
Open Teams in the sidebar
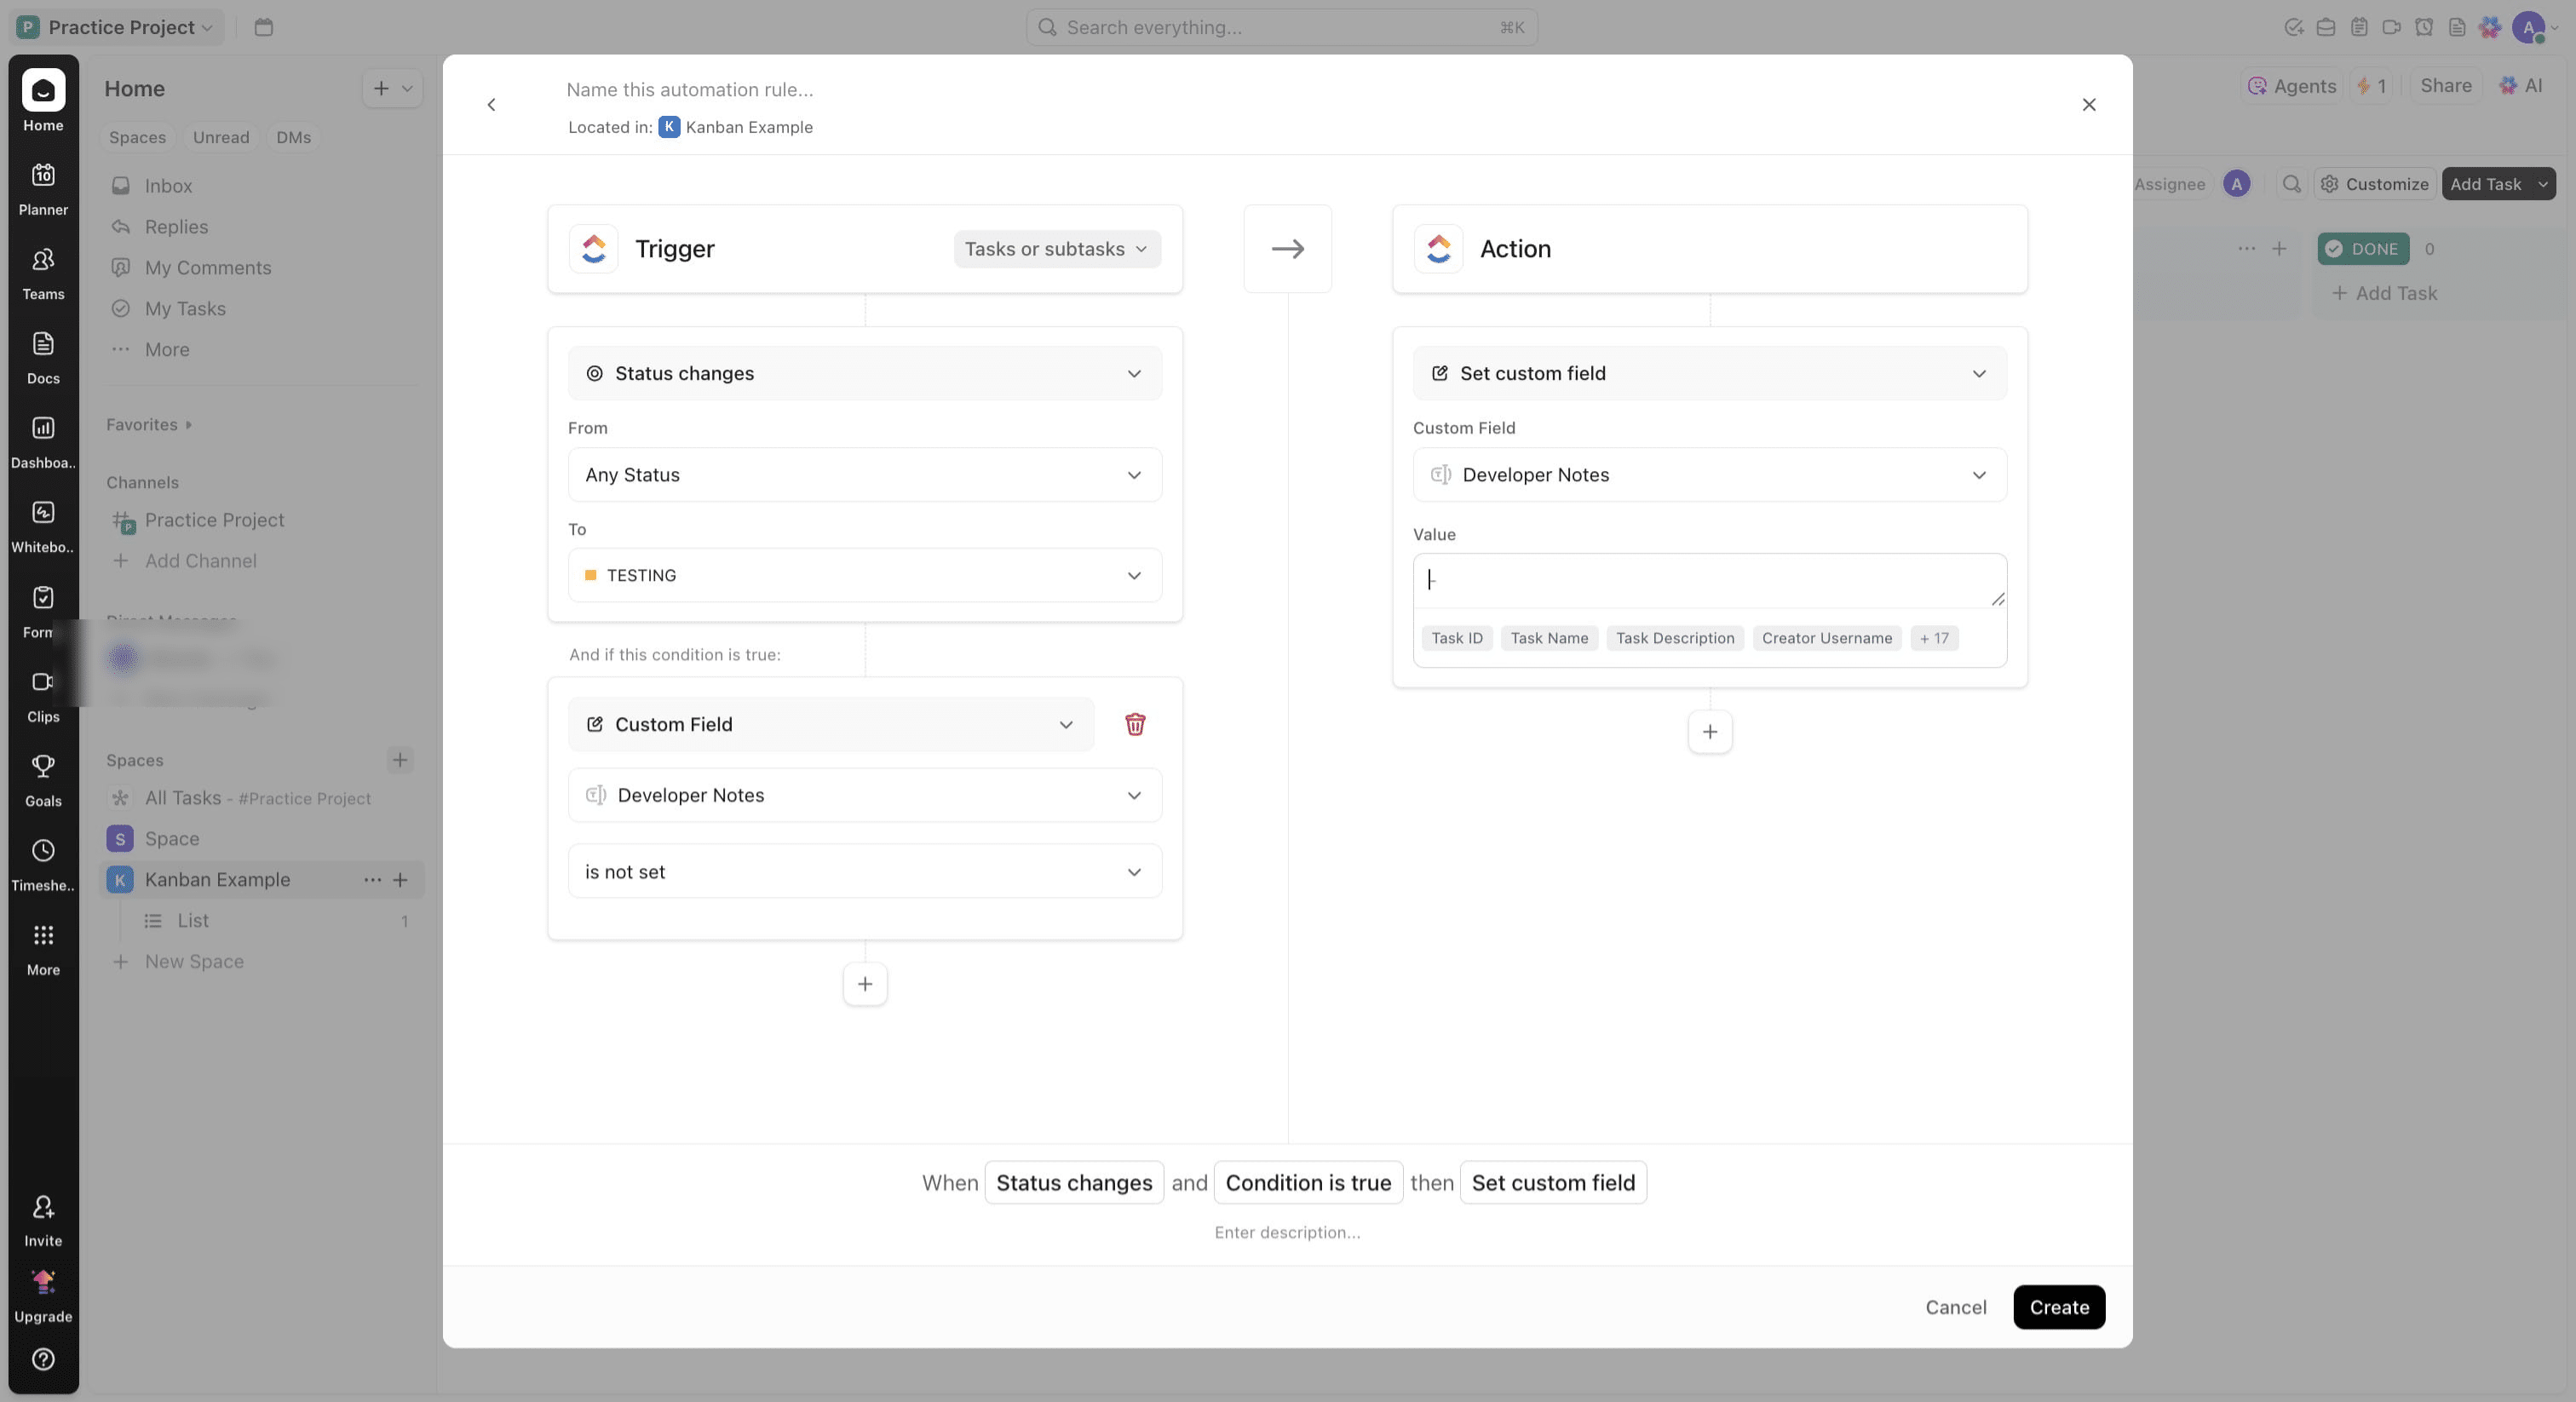[43, 260]
